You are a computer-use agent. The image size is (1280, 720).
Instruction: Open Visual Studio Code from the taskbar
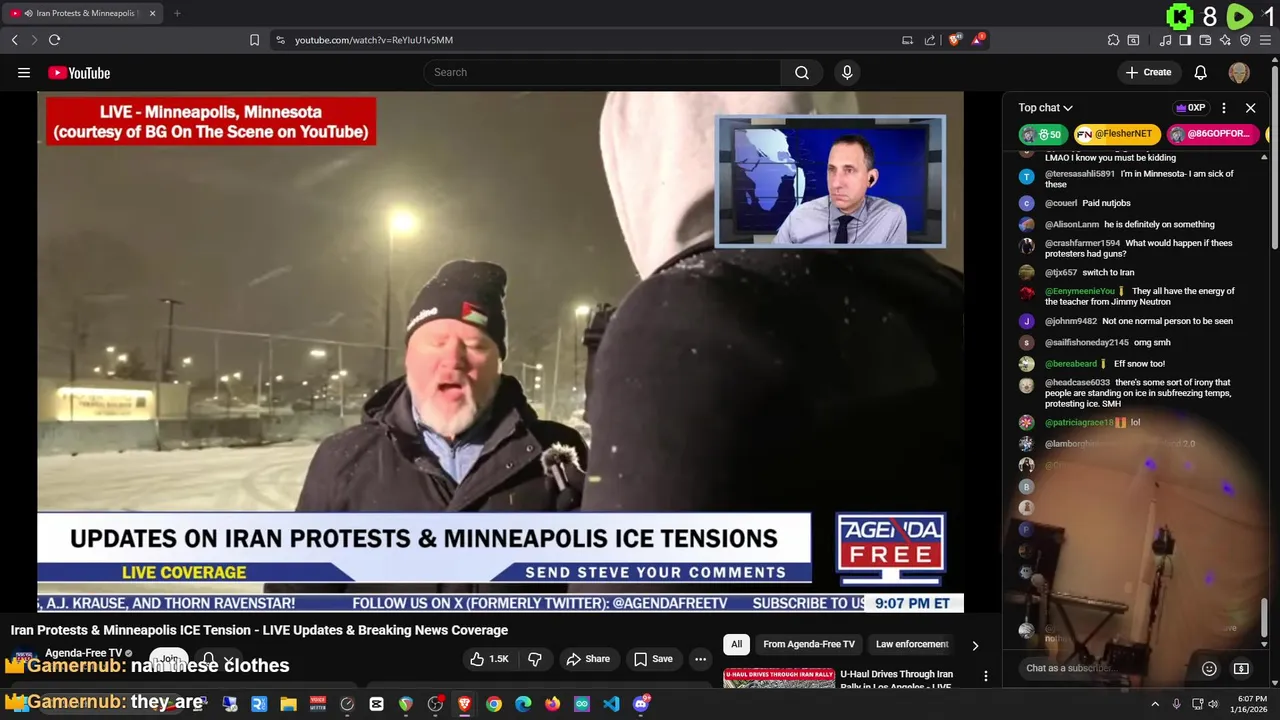coord(611,704)
